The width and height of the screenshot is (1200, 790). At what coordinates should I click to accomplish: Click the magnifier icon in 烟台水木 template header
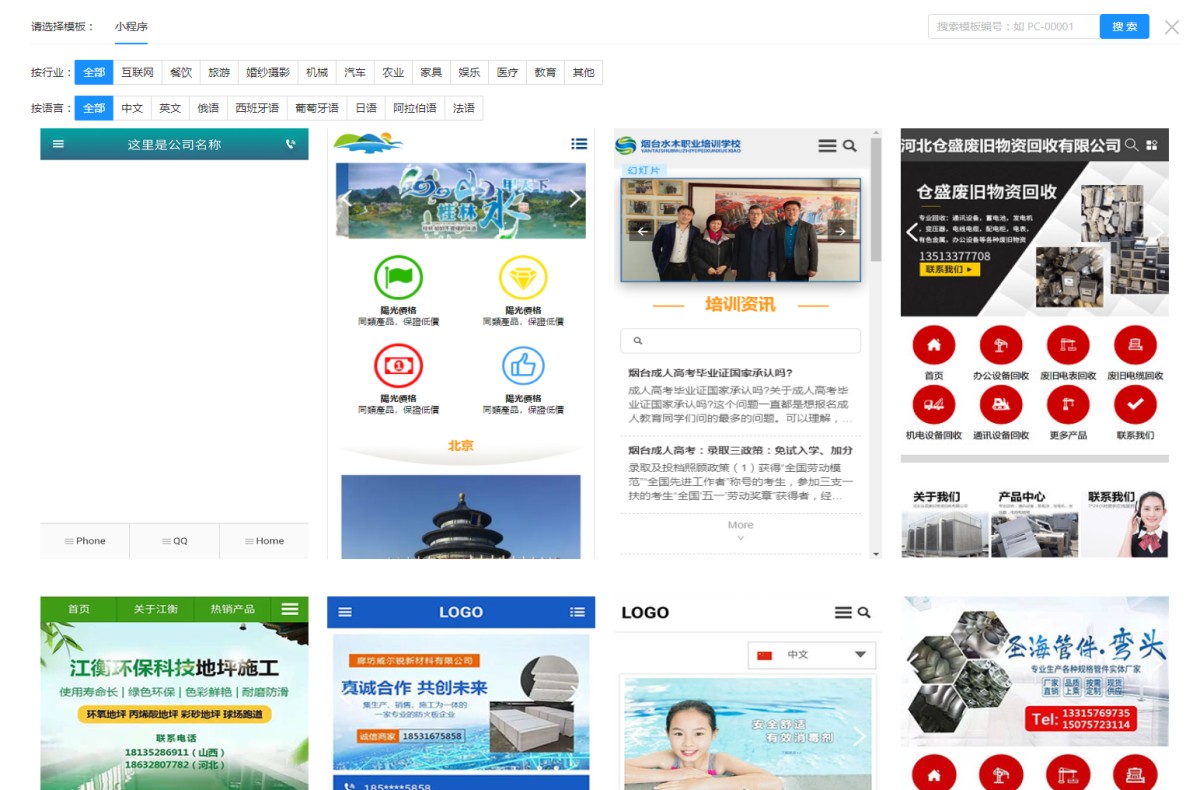point(850,146)
